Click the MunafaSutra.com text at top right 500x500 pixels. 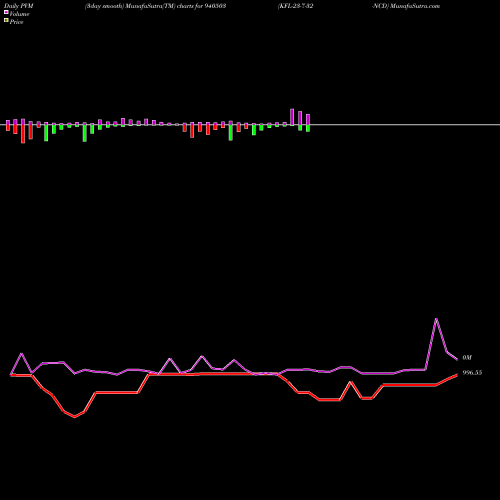[414, 6]
